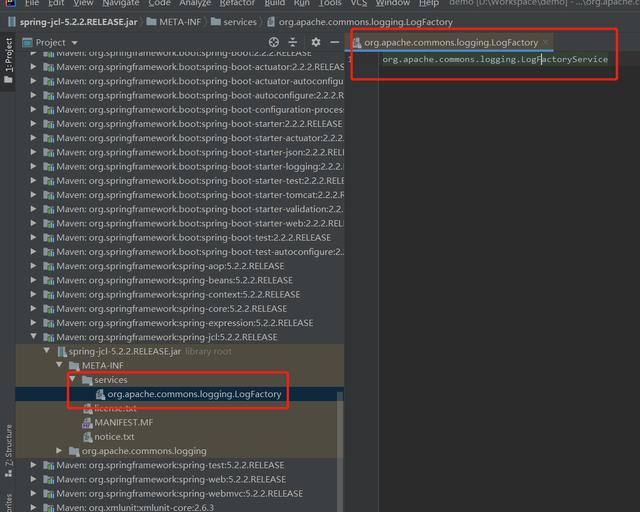This screenshot has width=640, height=512.
Task: Select Maven spring-boot-starter-logging row
Action: click(x=180, y=166)
